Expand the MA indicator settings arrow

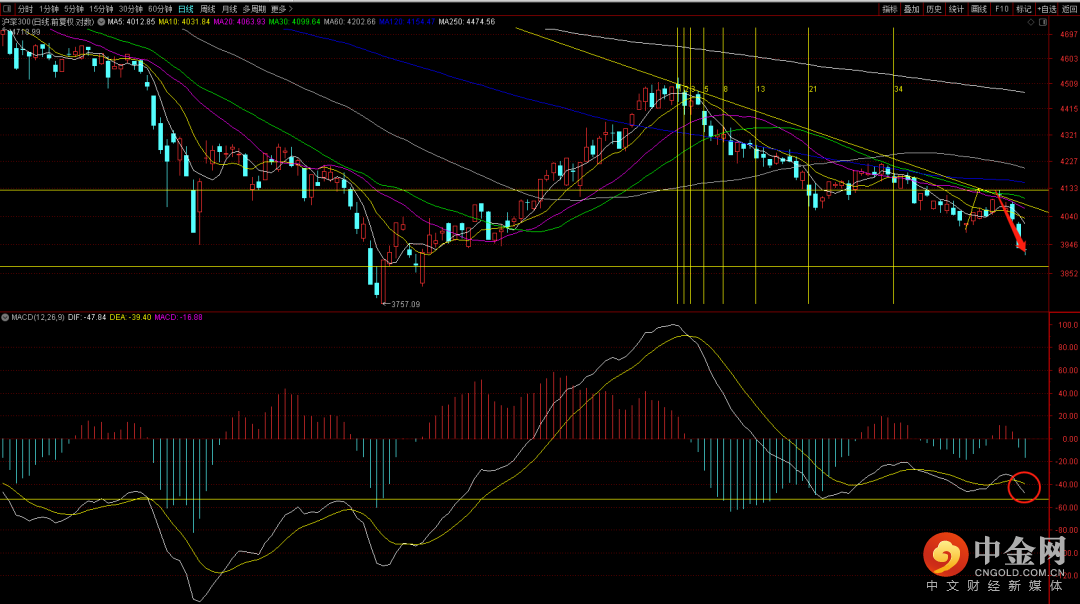coord(100,21)
